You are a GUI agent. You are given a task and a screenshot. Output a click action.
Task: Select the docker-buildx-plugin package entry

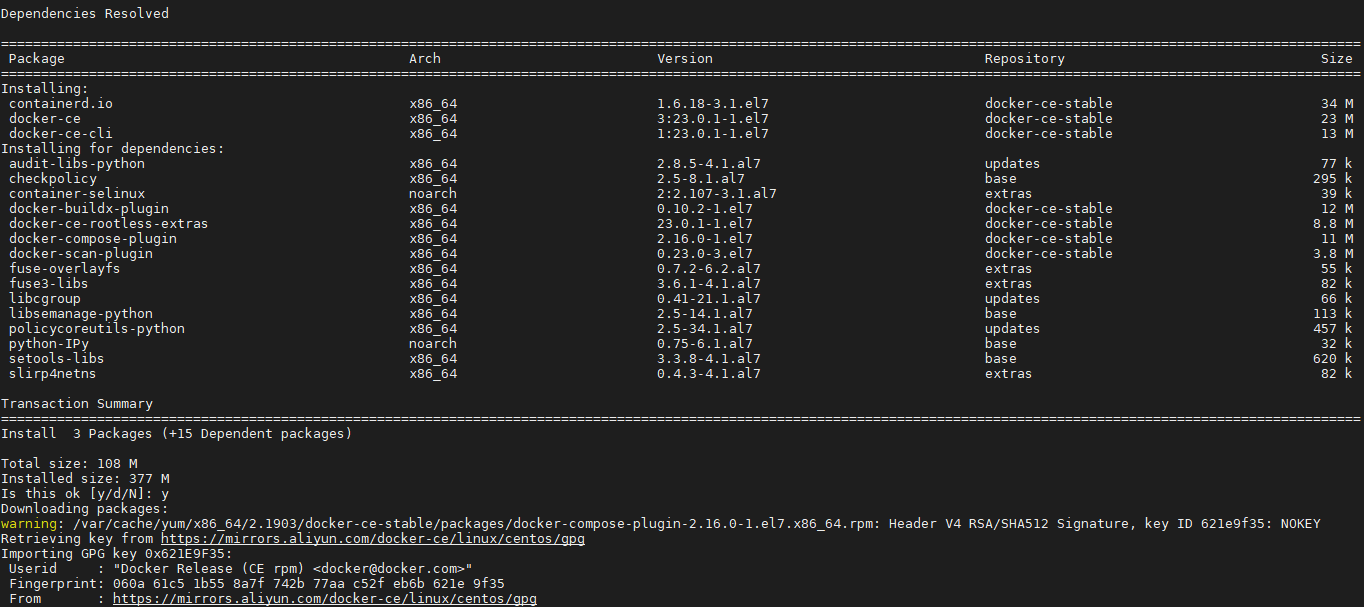pyautogui.click(x=88, y=209)
